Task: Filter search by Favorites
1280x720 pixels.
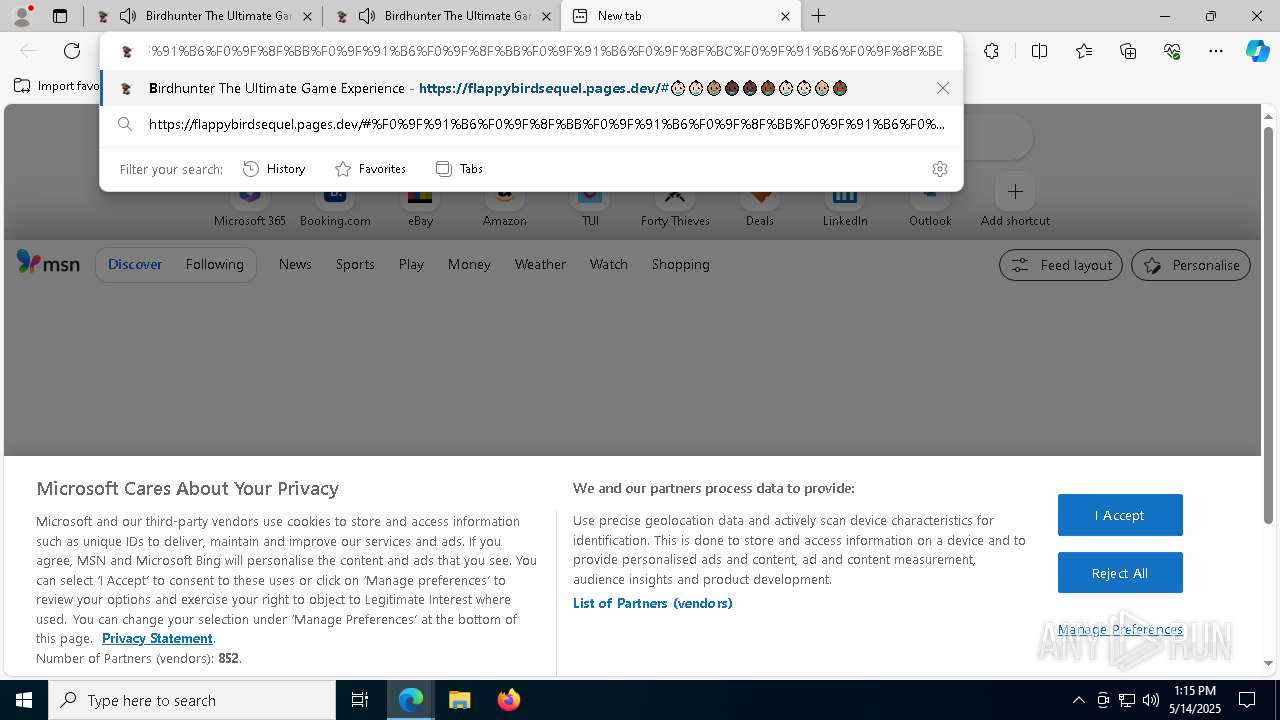Action: pyautogui.click(x=370, y=169)
